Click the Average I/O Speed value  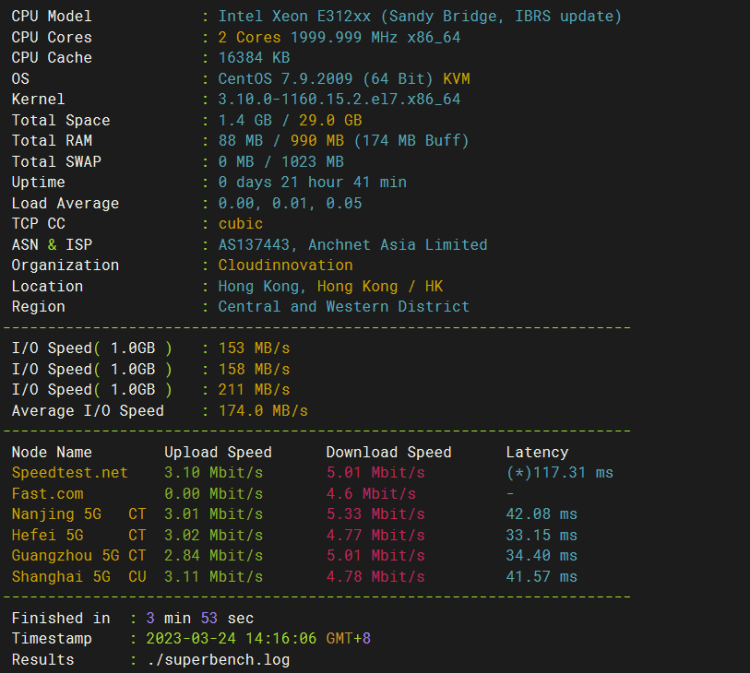coord(263,411)
